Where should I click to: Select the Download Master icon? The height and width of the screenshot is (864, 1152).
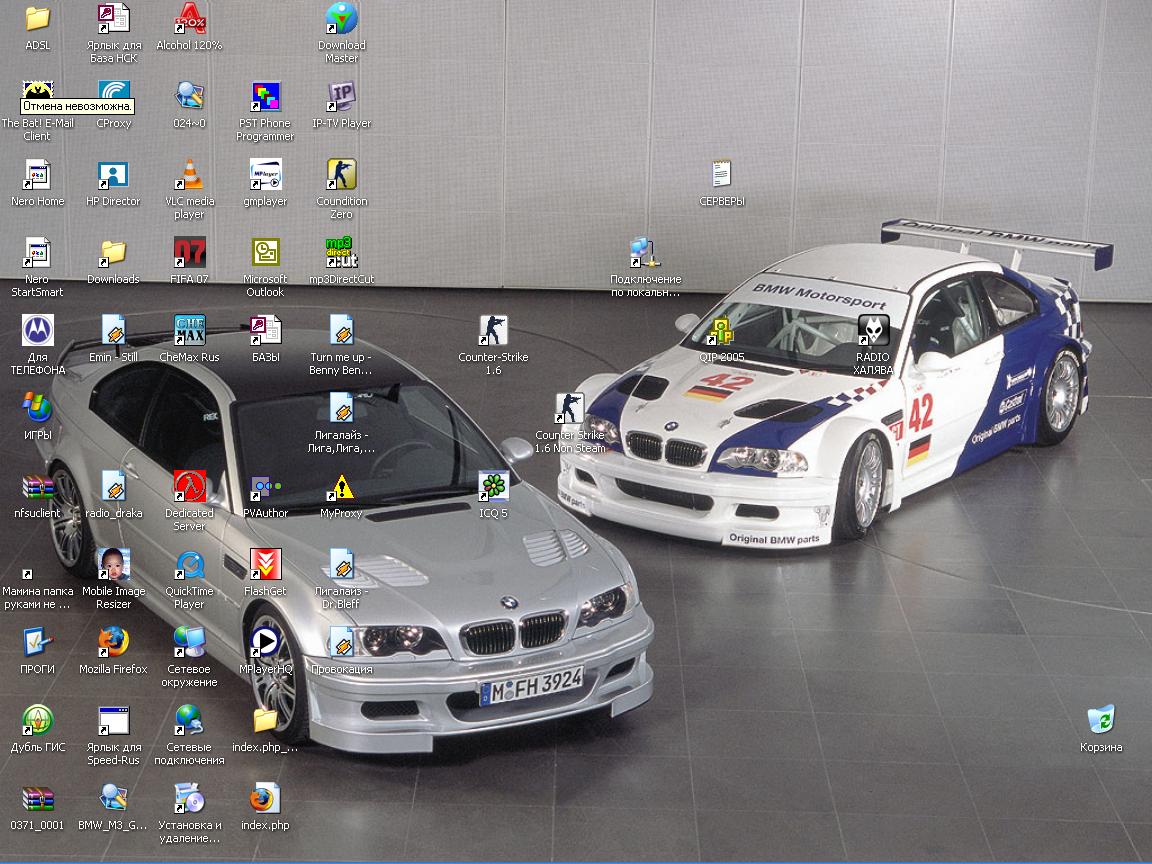(341, 19)
